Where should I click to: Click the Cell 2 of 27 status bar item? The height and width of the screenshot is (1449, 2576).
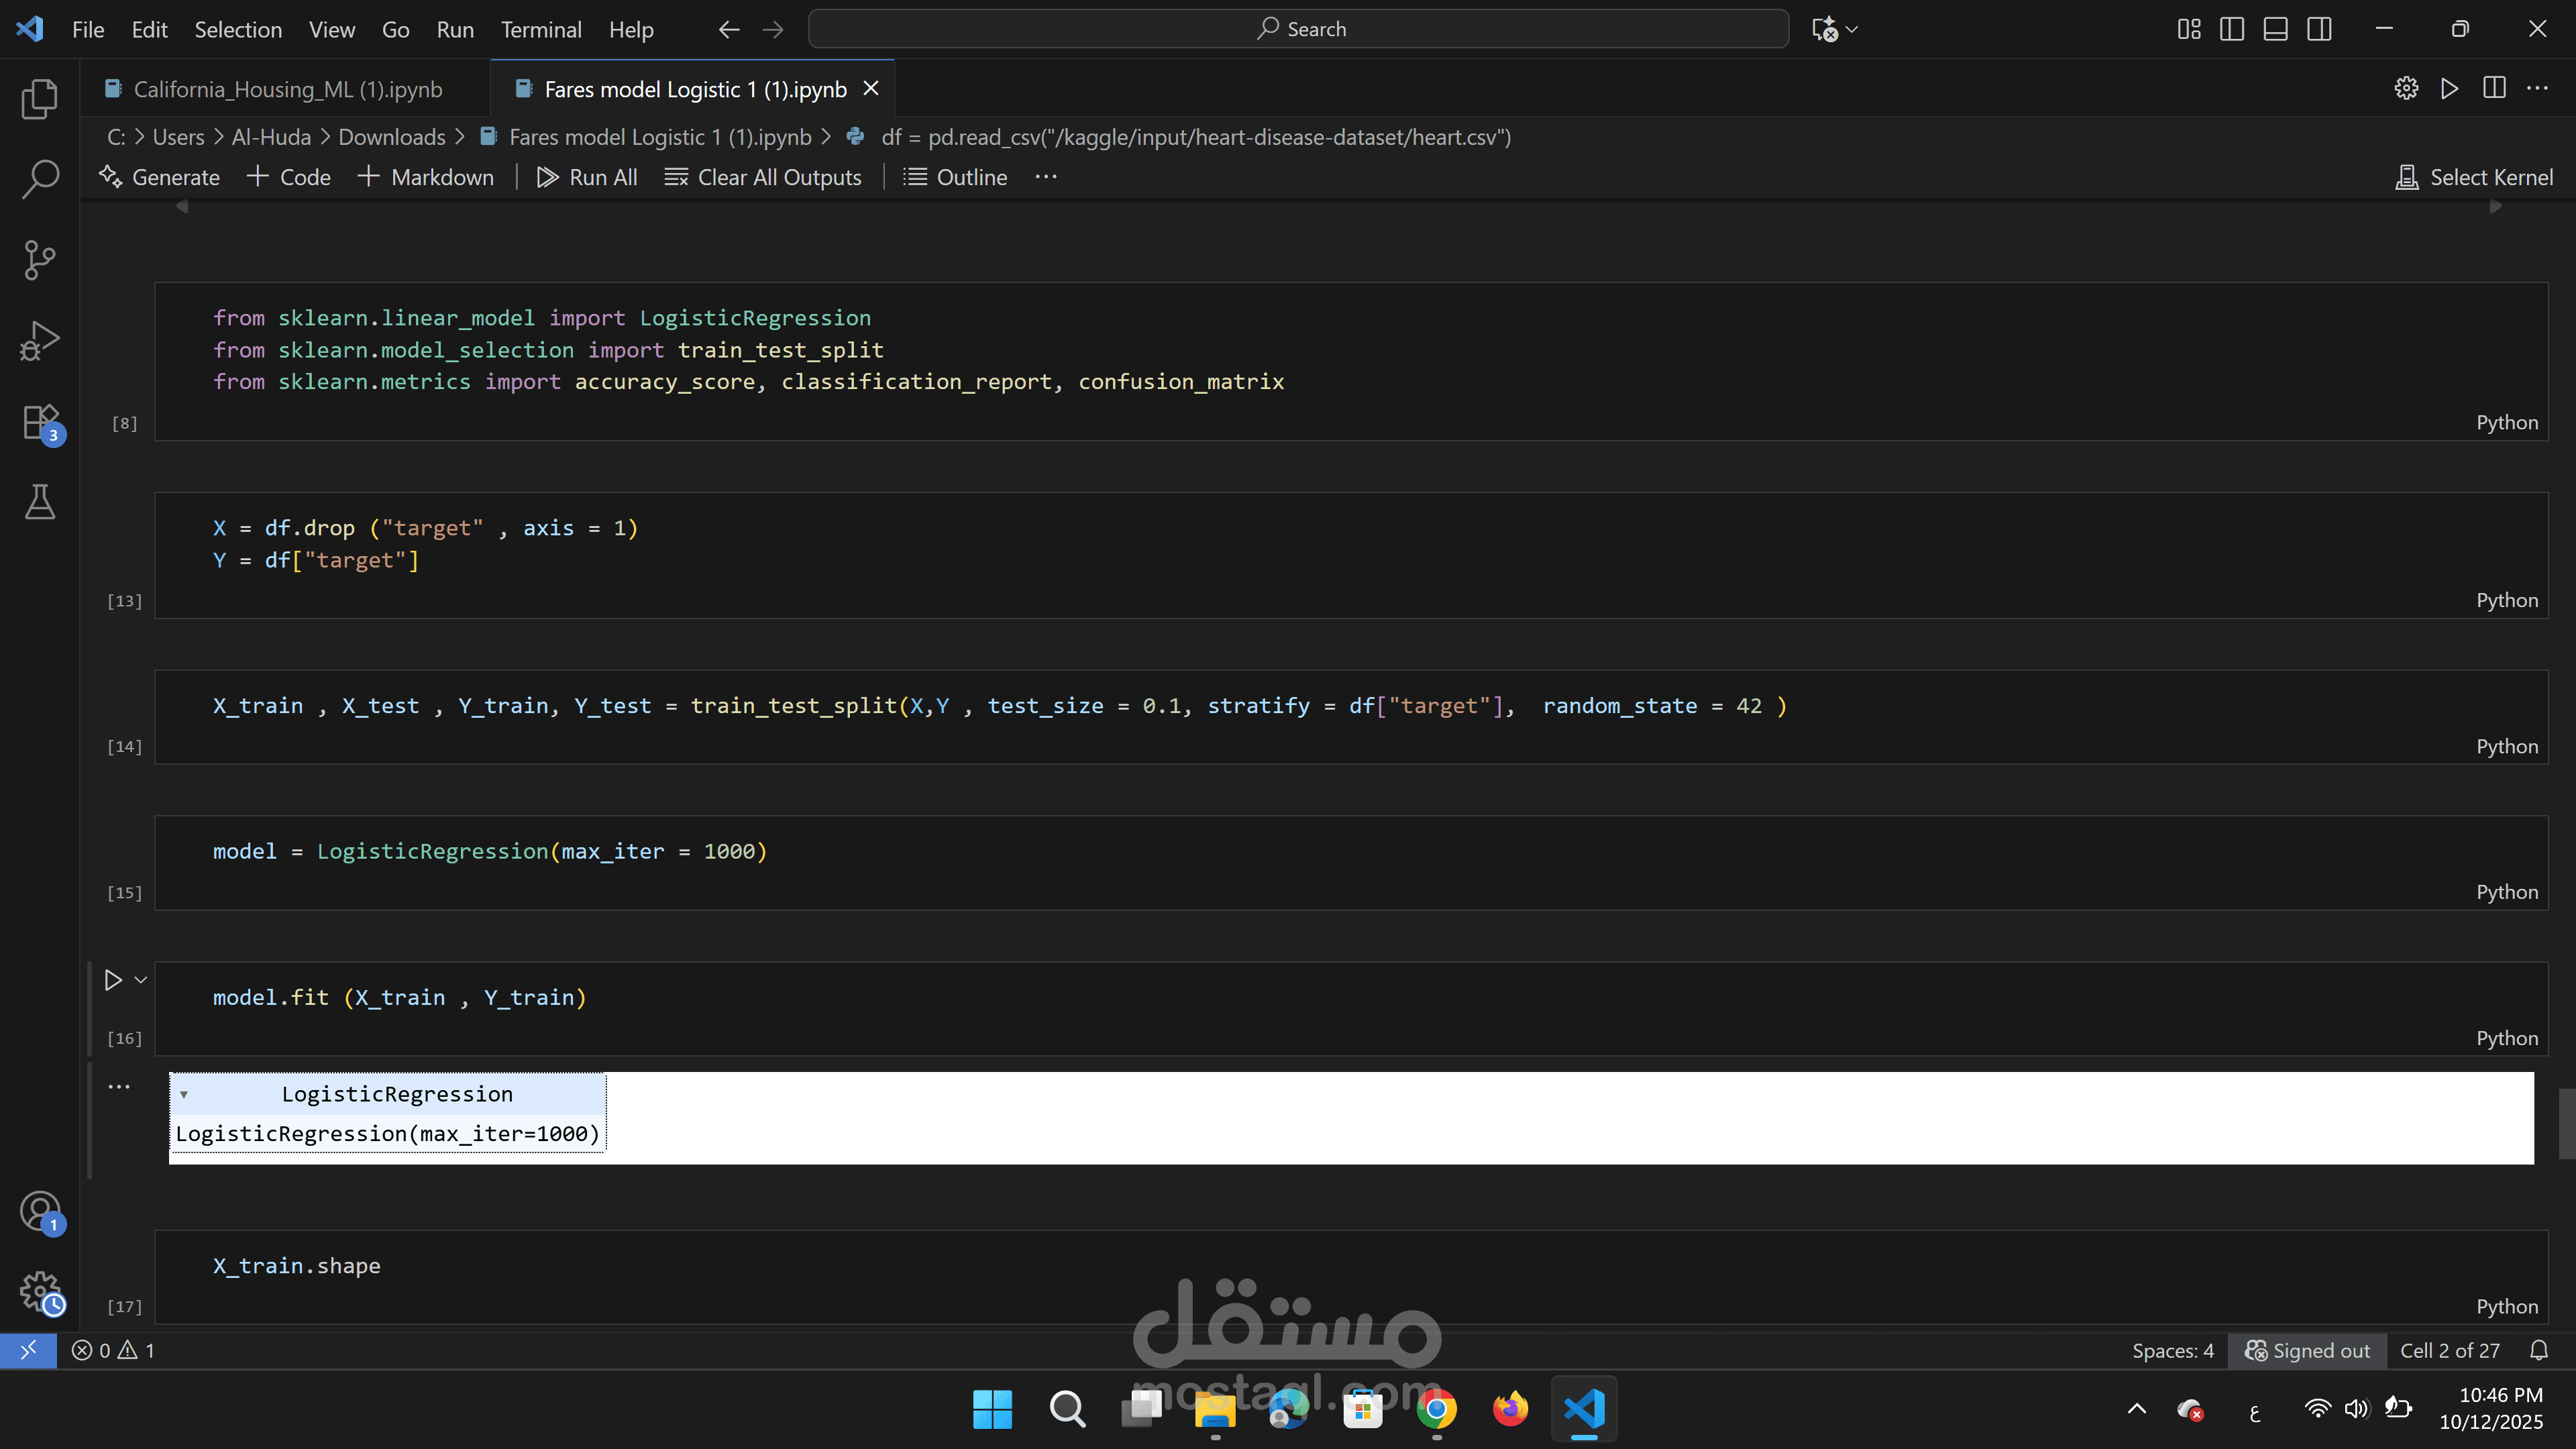pyautogui.click(x=2450, y=1351)
